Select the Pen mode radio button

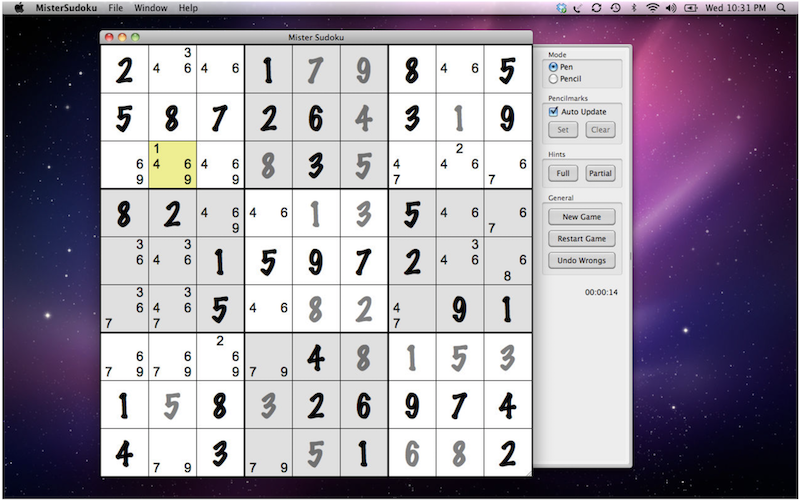(x=553, y=67)
